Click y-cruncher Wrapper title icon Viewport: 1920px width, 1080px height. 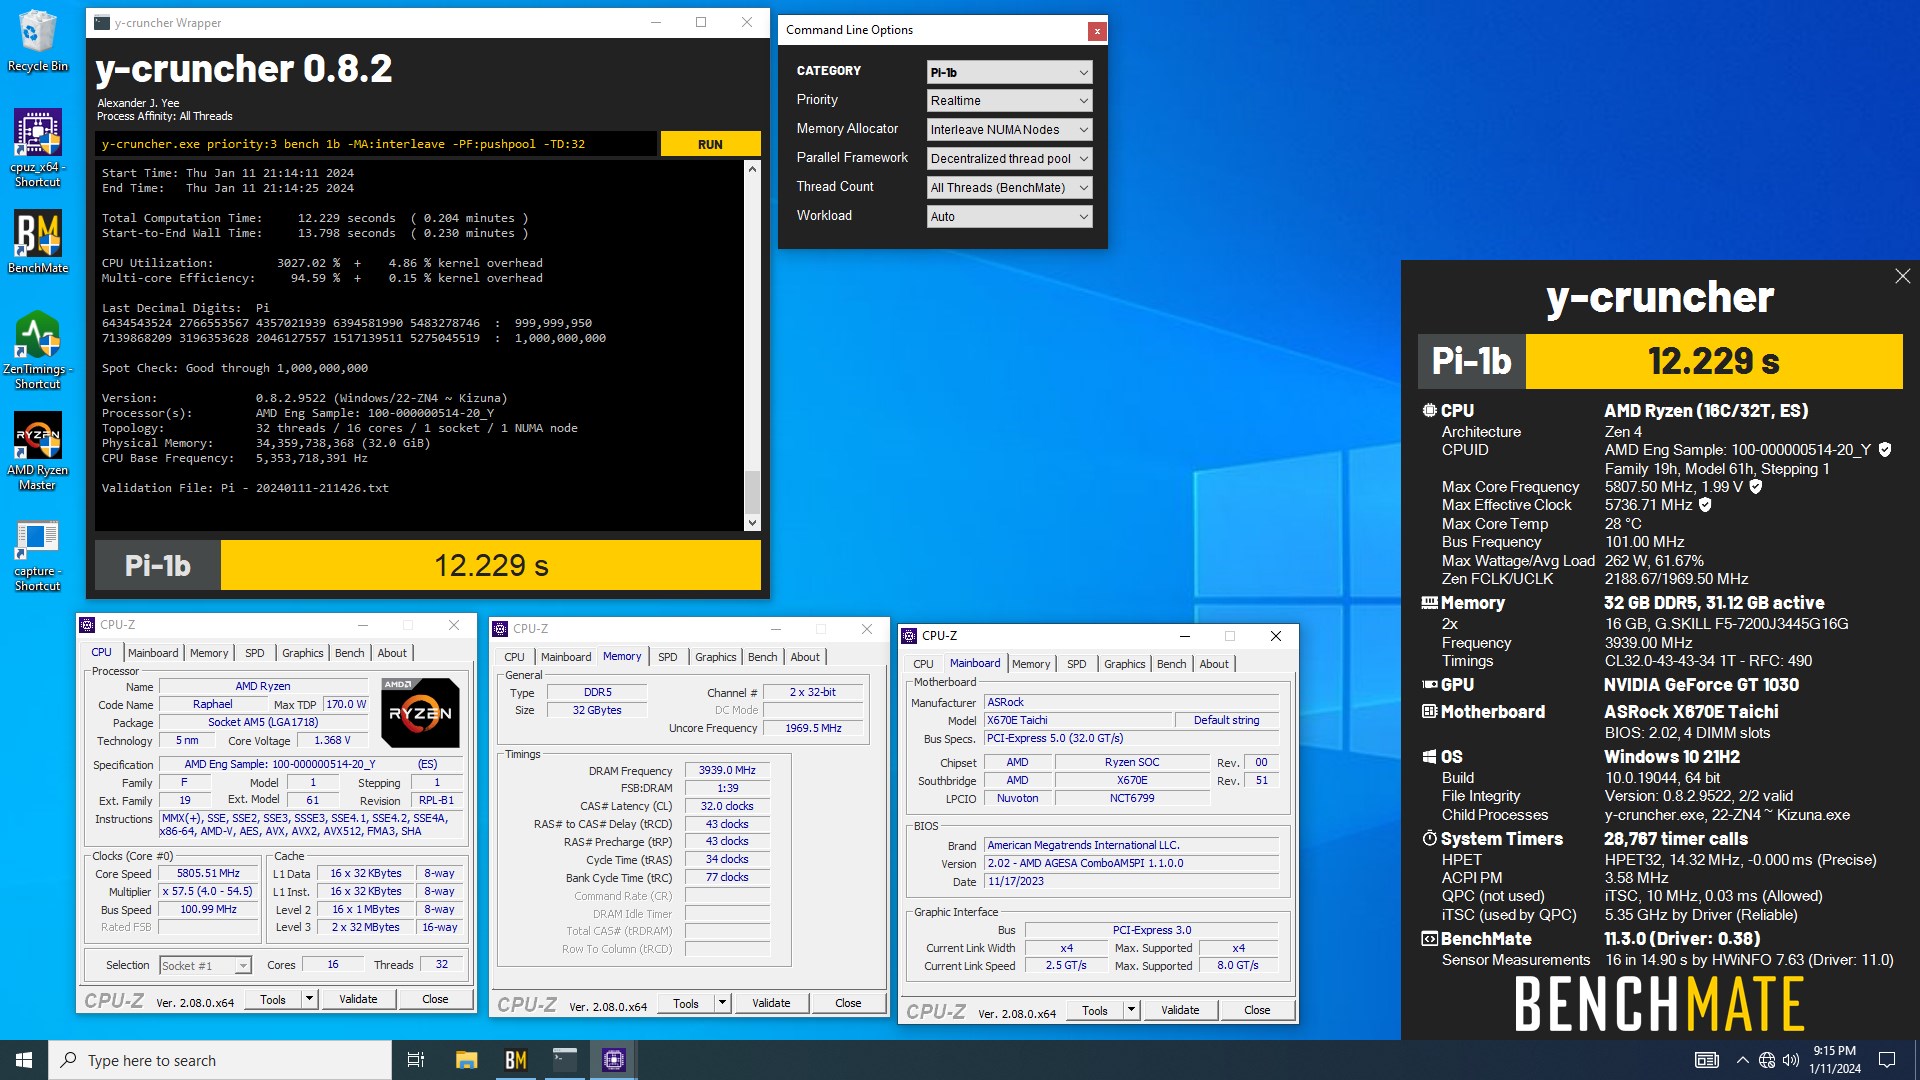click(101, 22)
